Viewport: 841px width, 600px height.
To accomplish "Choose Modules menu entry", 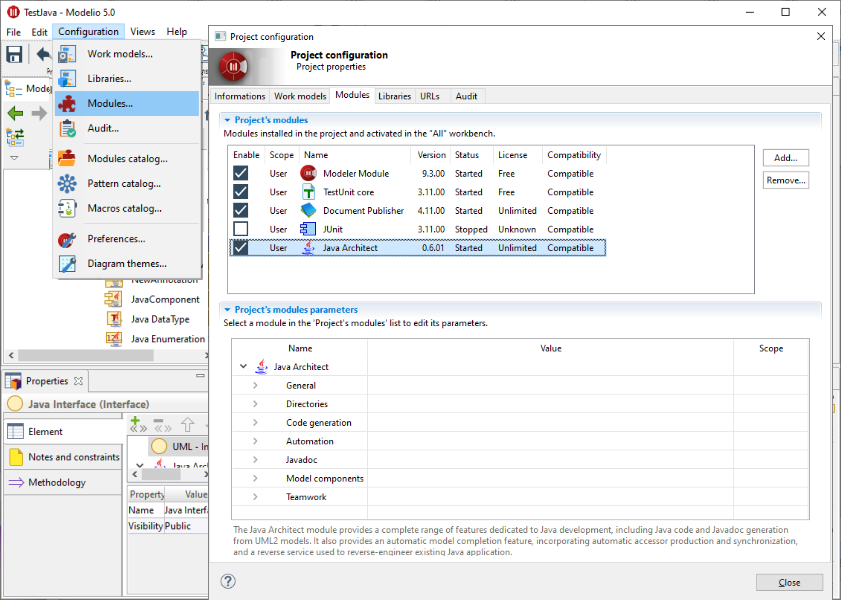I will coord(127,103).
